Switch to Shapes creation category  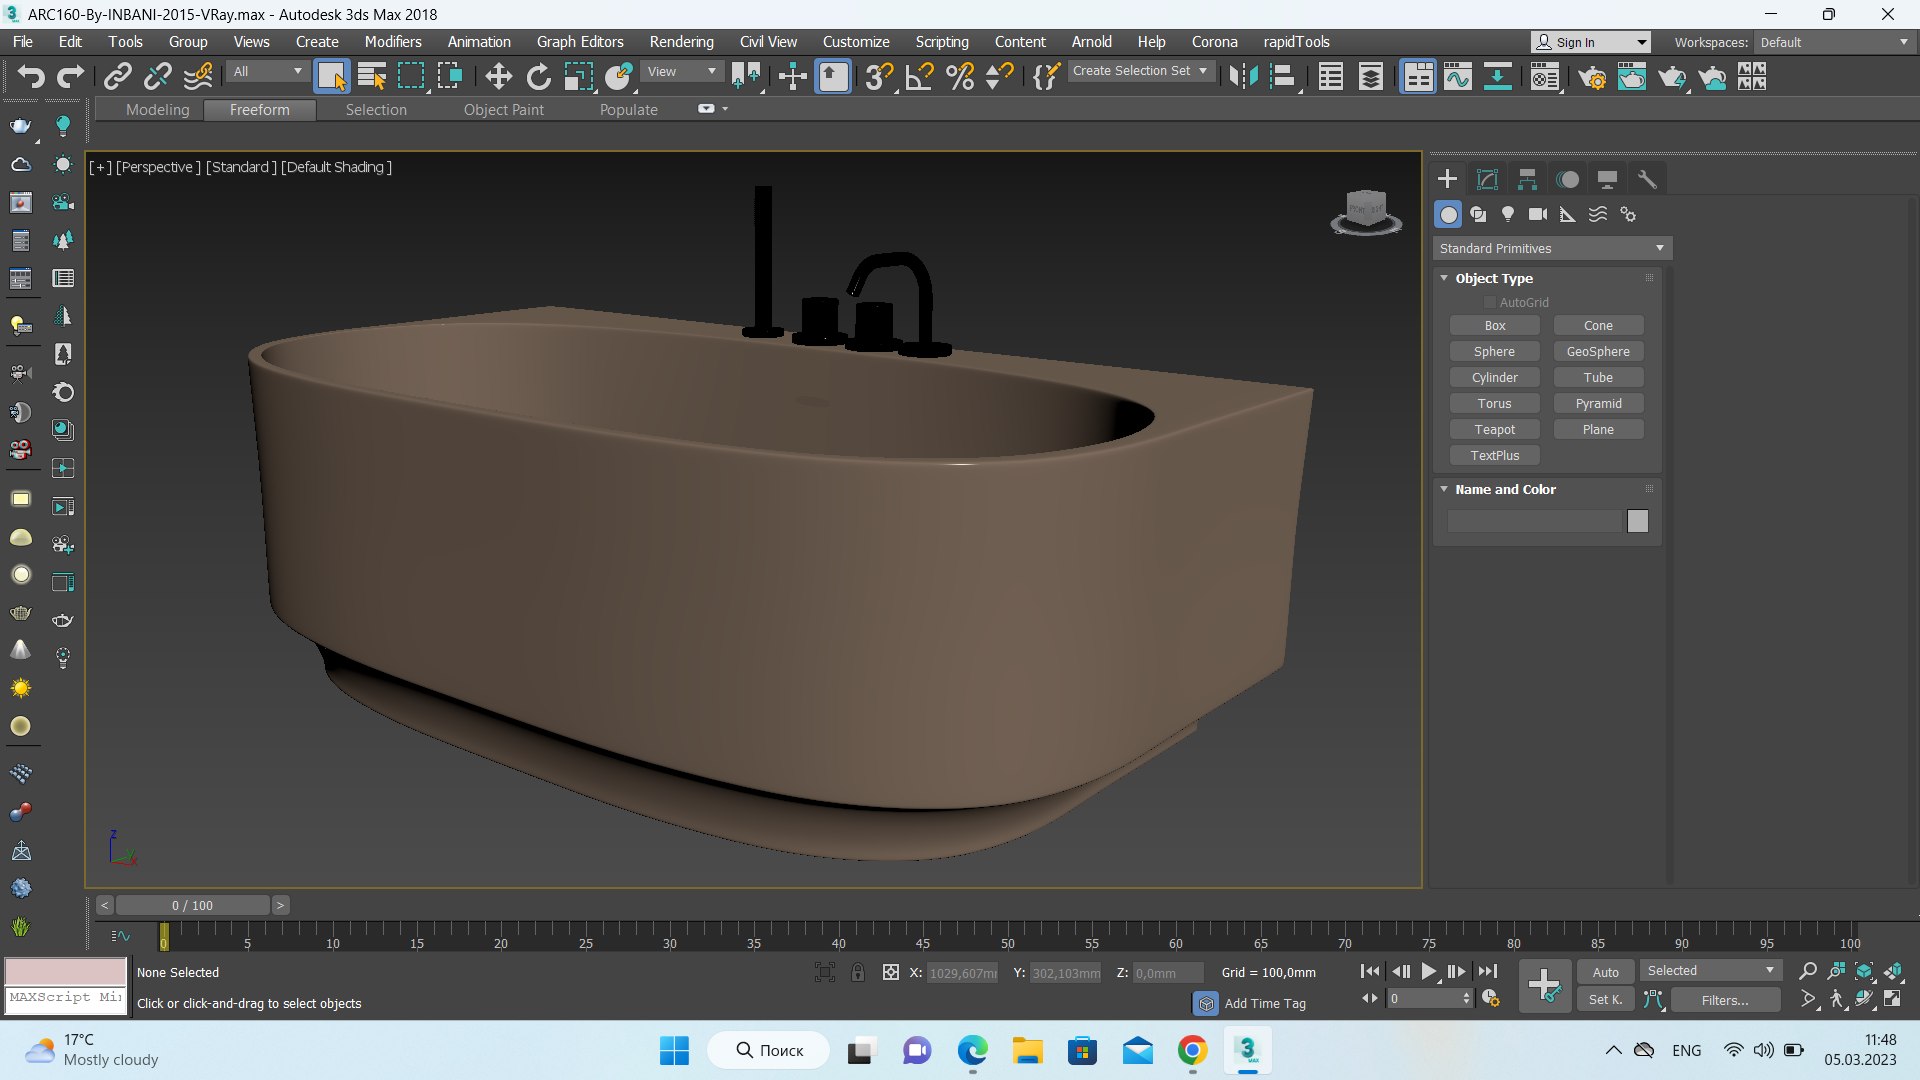coord(1478,214)
